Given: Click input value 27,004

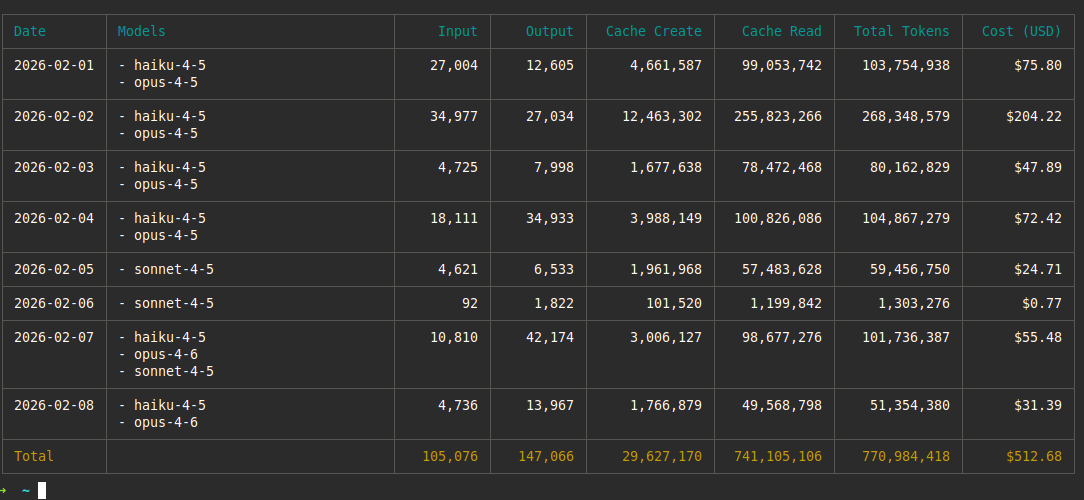Looking at the screenshot, I should (454, 65).
